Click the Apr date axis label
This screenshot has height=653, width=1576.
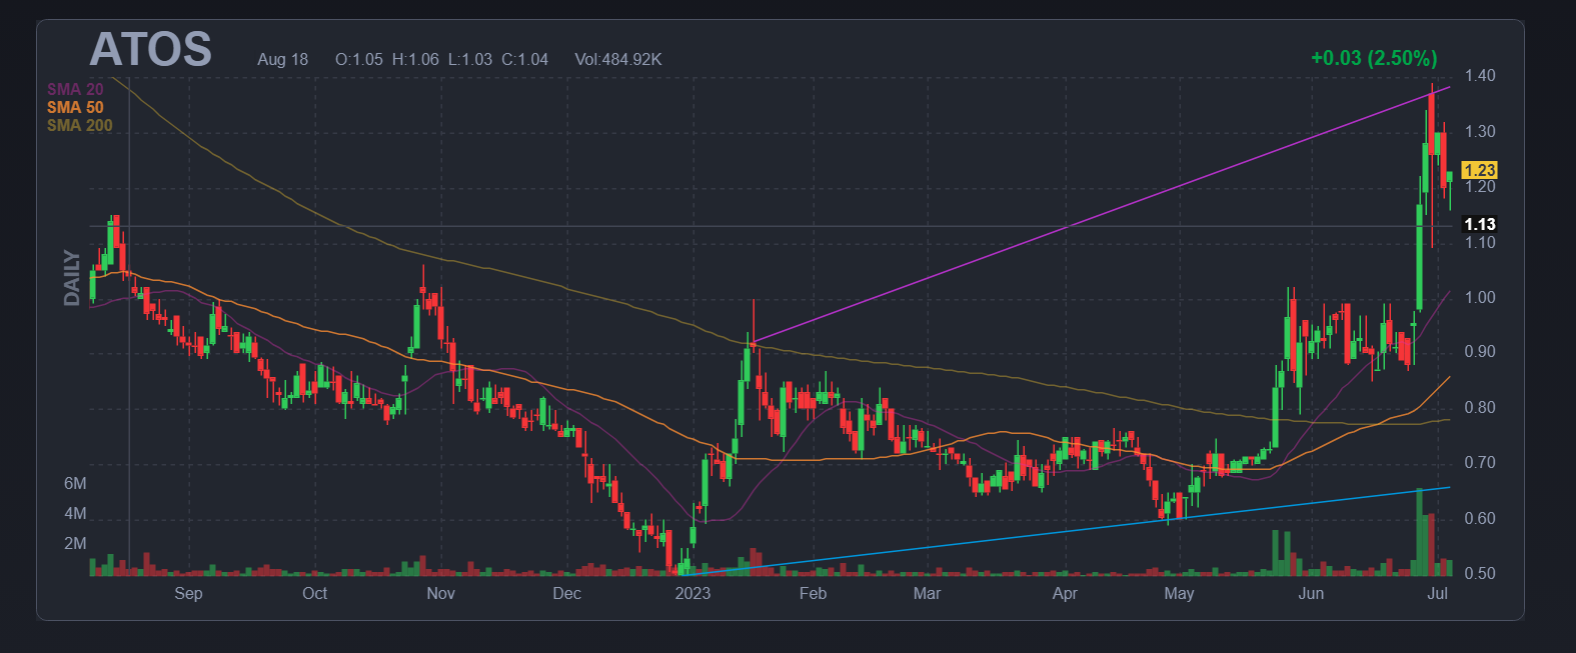coord(1065,594)
